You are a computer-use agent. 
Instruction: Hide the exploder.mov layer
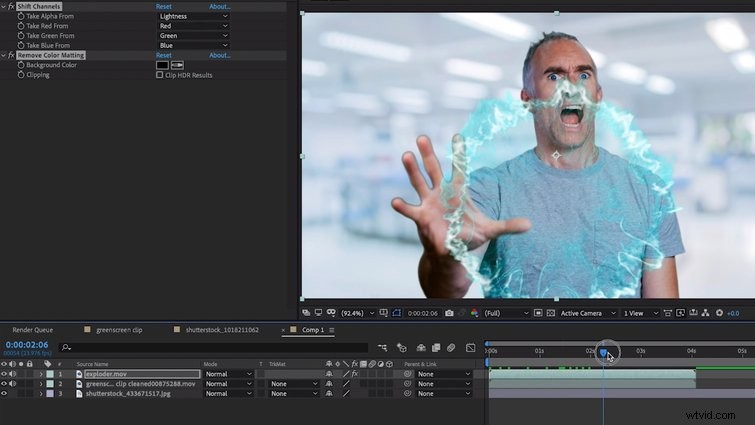pyautogui.click(x=4, y=374)
